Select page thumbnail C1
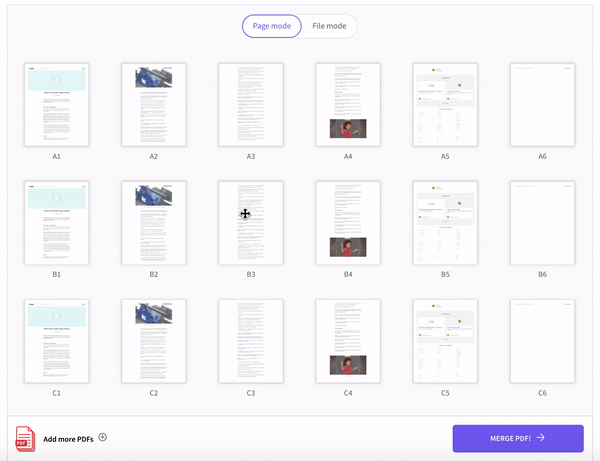Screen dimensions: 600x461 tap(57, 341)
